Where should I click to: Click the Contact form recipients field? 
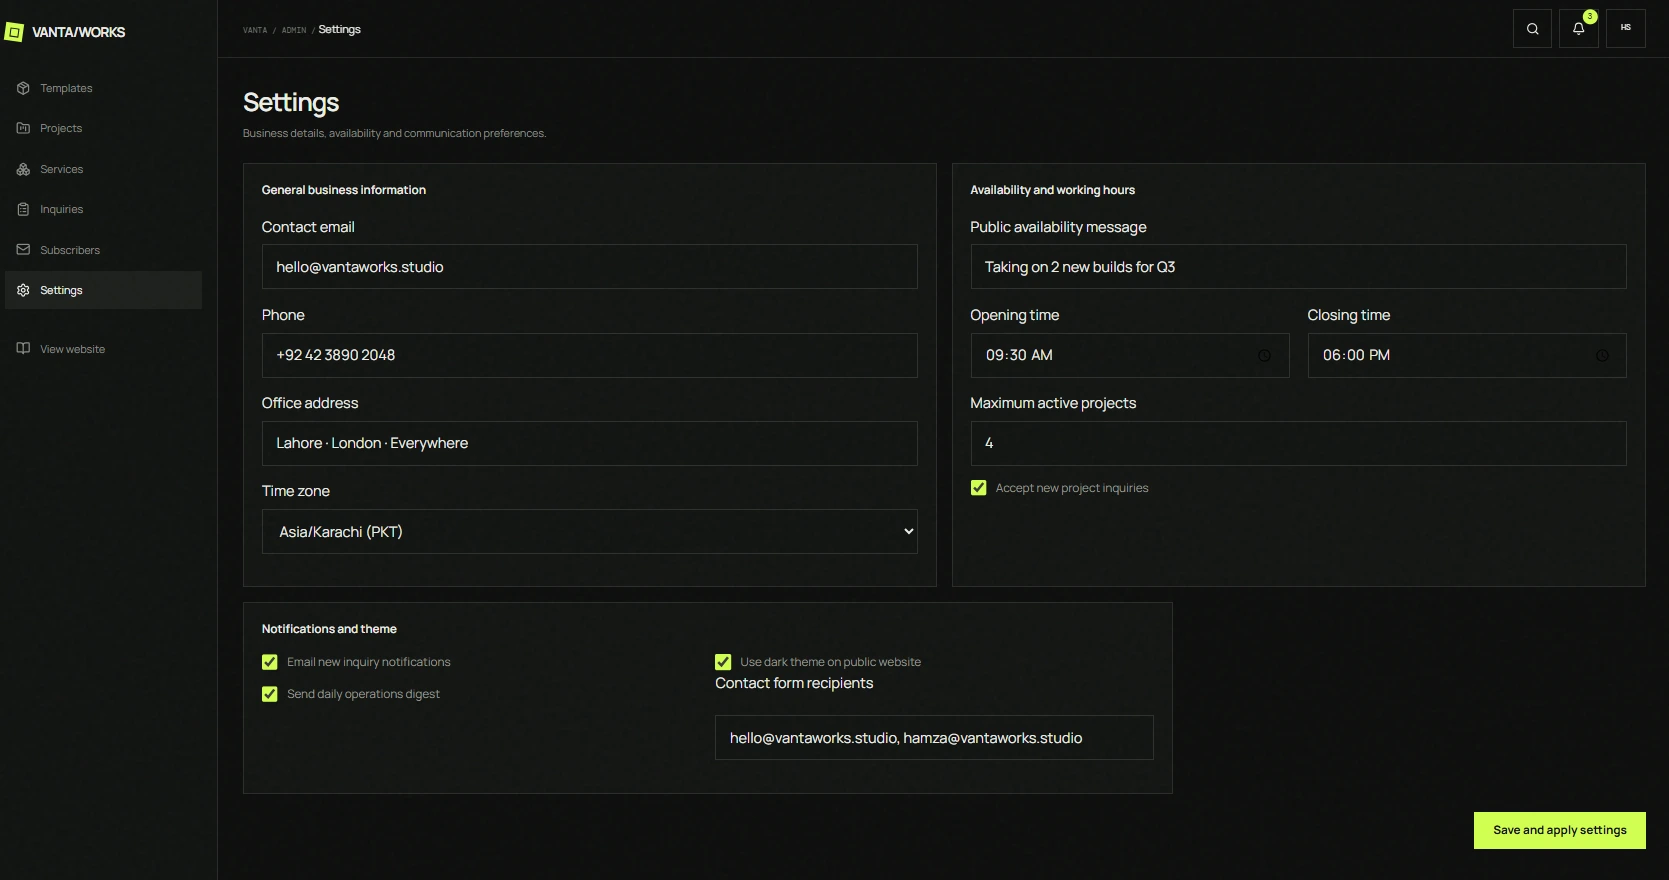[934, 738]
